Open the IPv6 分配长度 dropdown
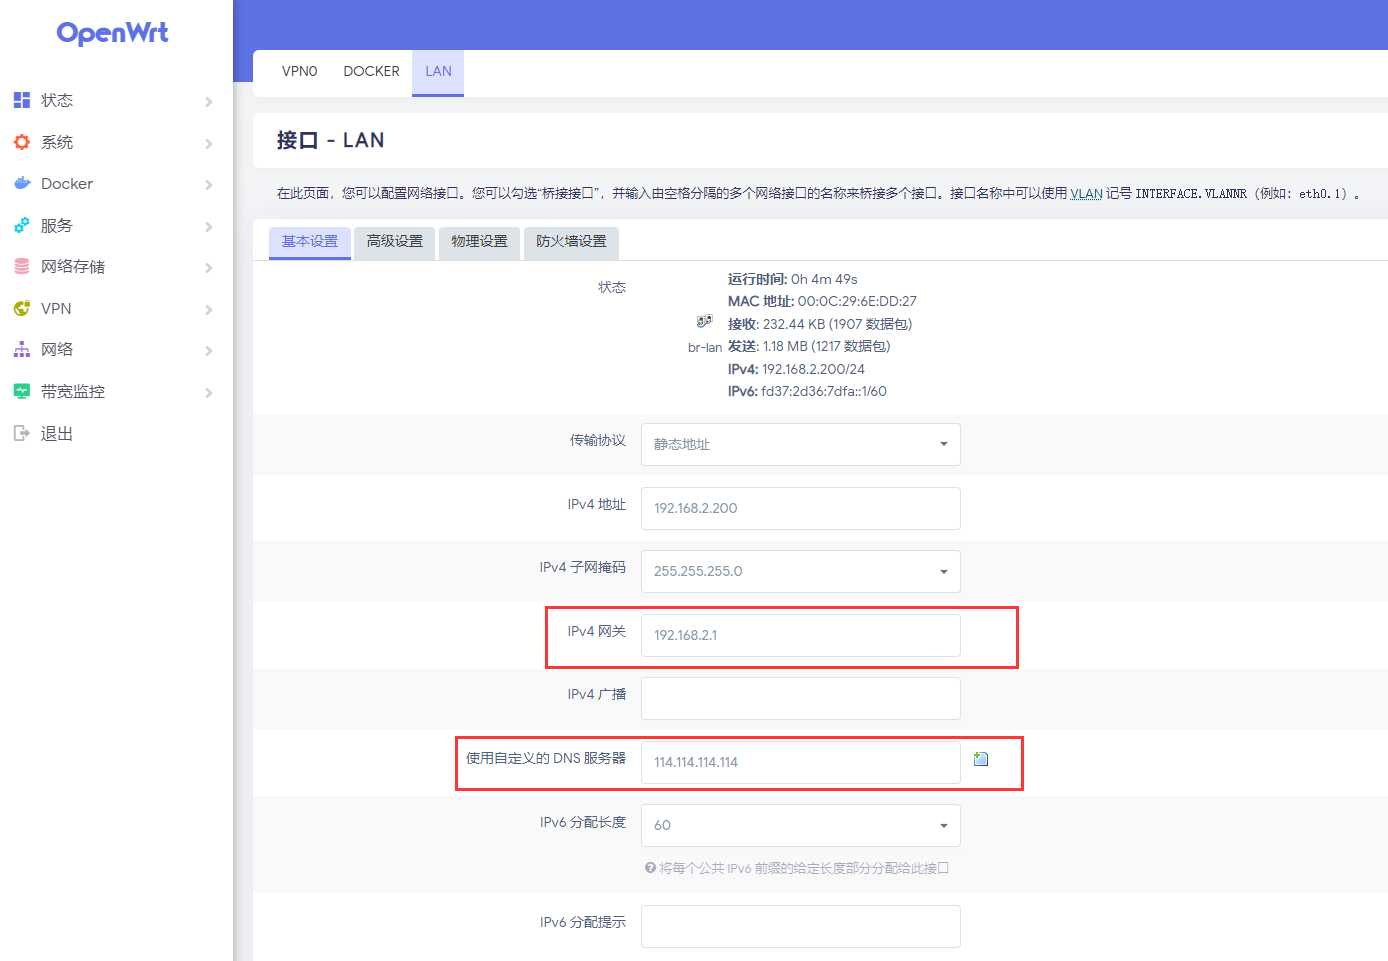This screenshot has height=961, width=1388. (x=800, y=825)
